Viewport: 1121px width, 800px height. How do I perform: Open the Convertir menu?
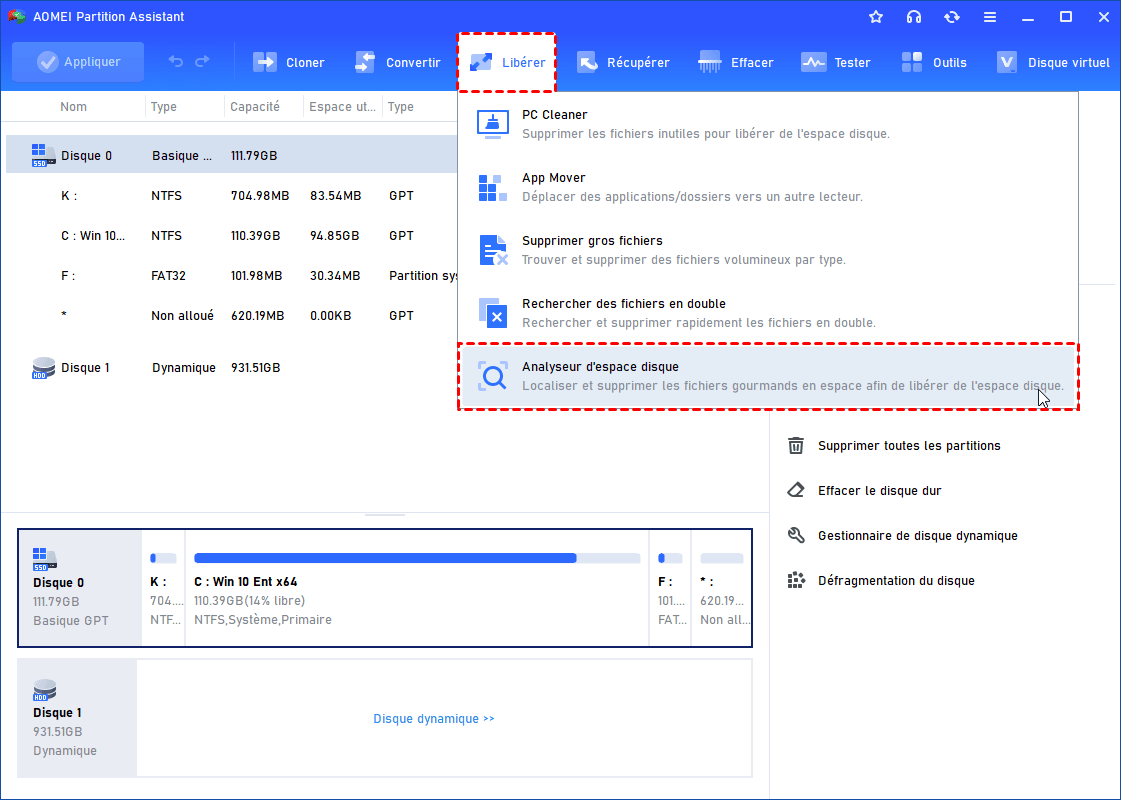(397, 62)
